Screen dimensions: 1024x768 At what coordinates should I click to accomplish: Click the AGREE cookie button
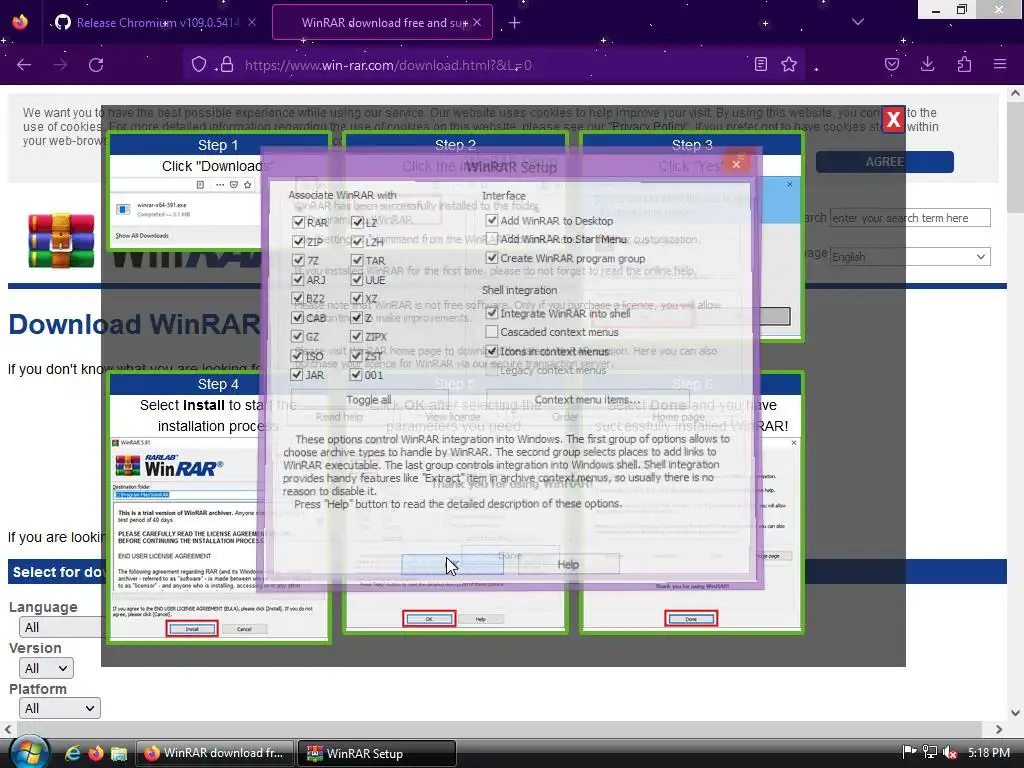point(885,162)
